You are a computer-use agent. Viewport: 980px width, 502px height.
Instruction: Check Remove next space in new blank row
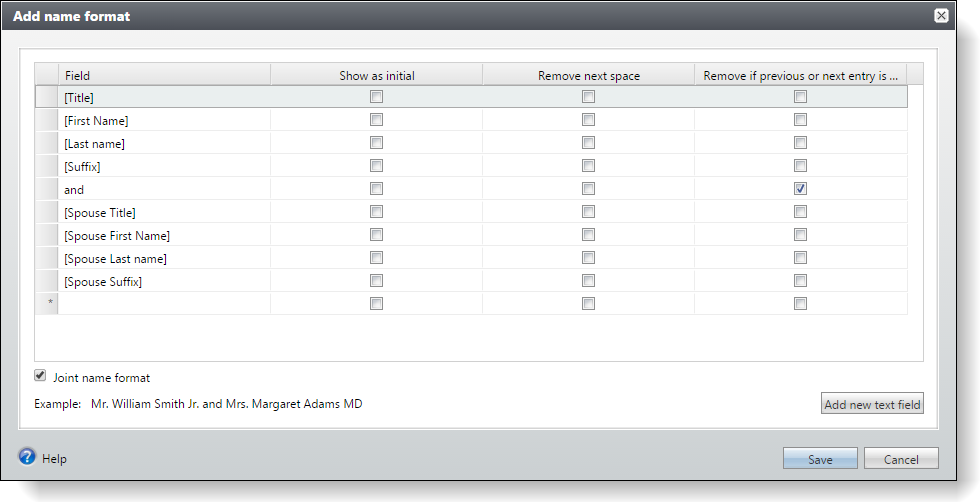pyautogui.click(x=588, y=304)
